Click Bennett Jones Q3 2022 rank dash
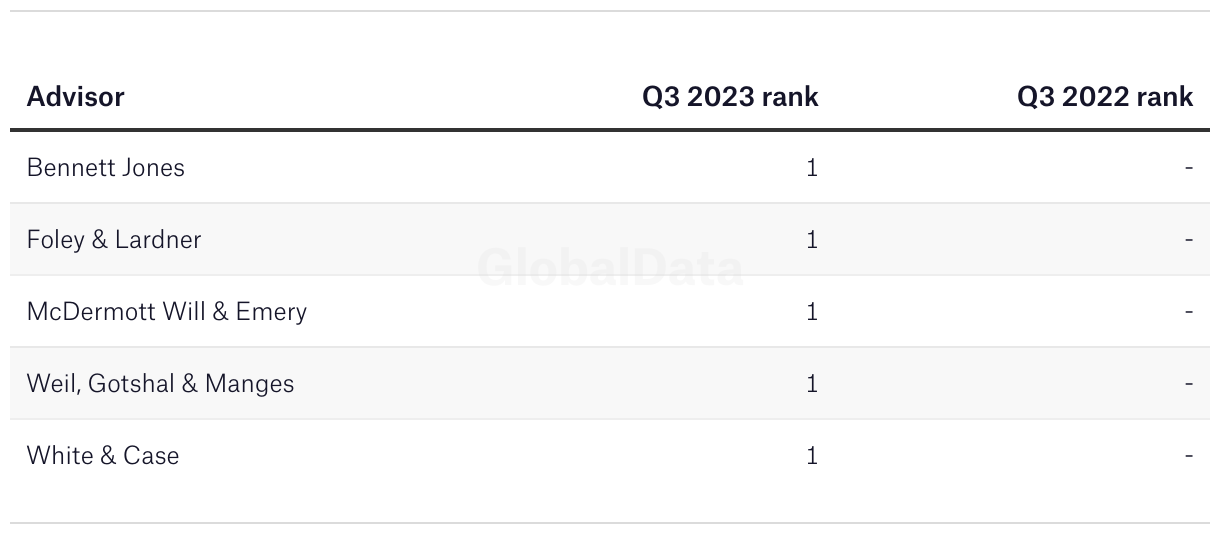Screen dimensions: 1220x534 (x=1189, y=168)
